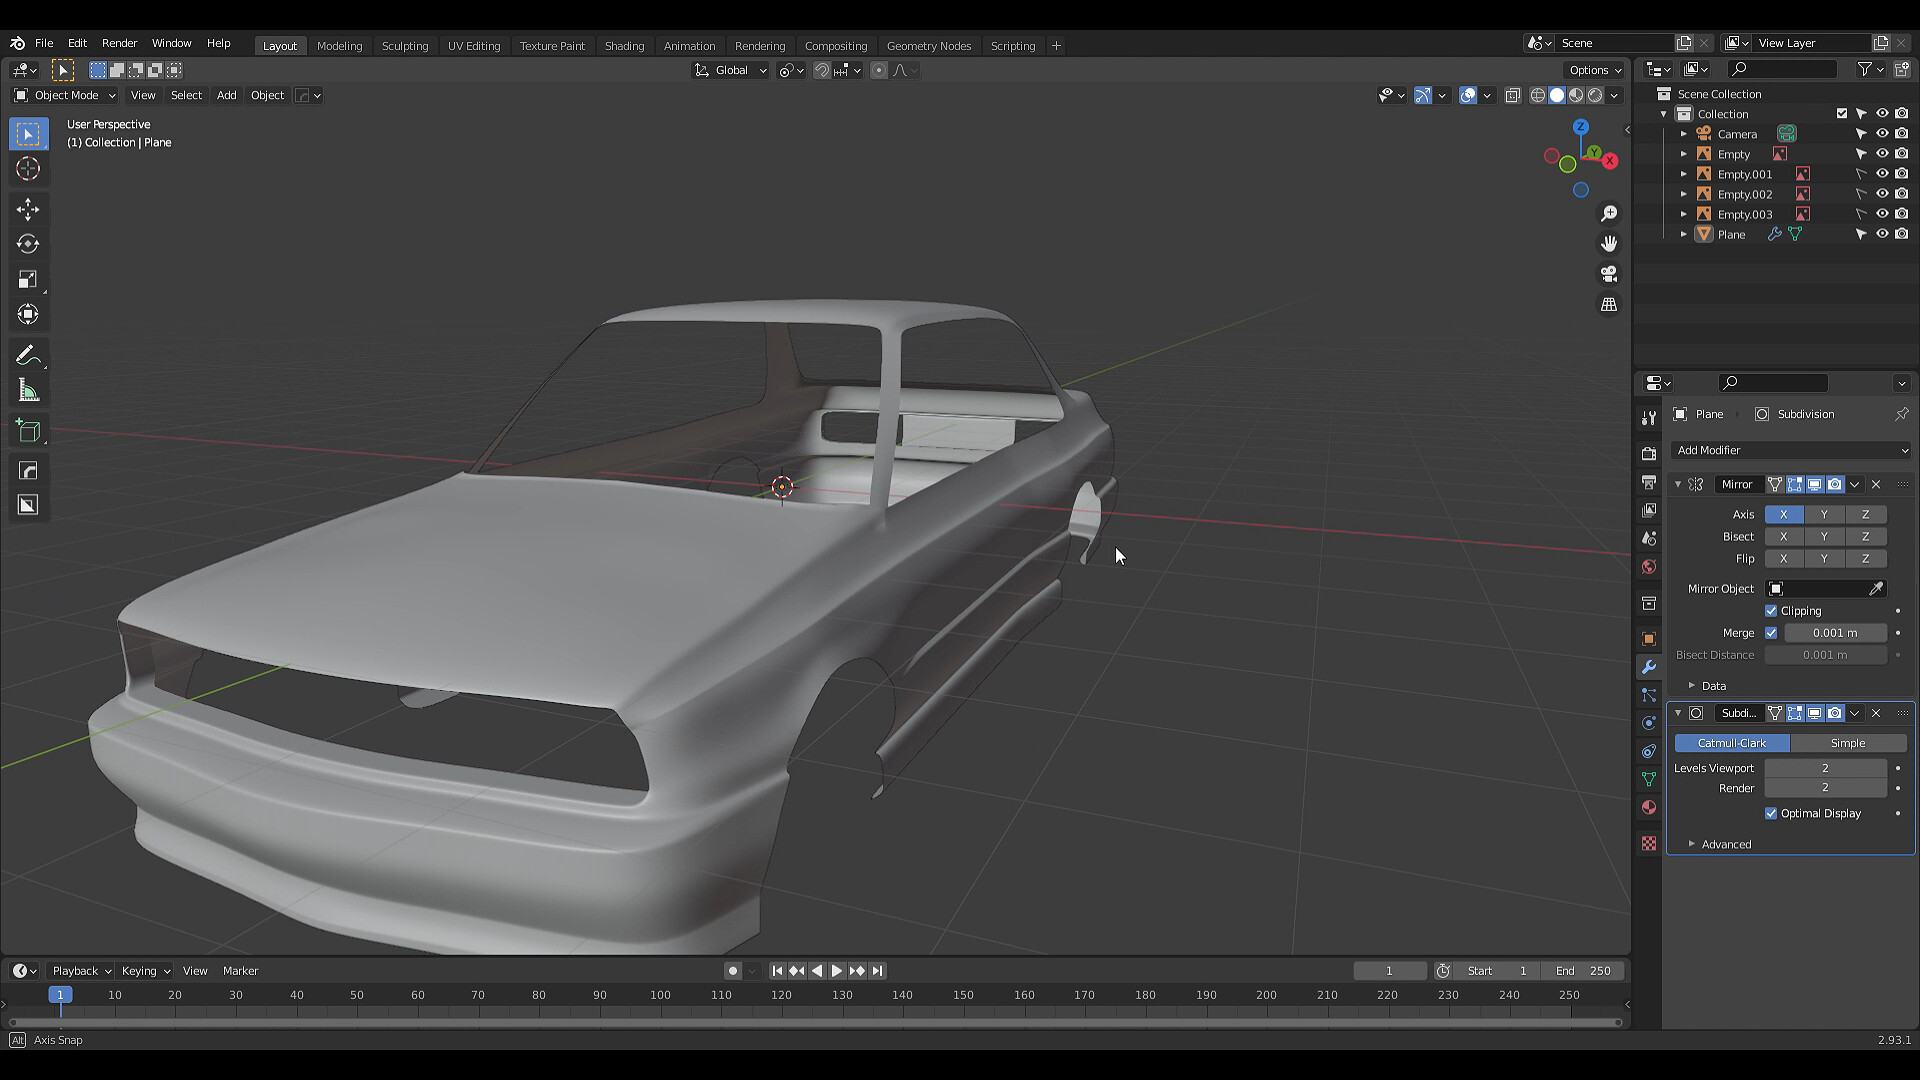Uncheck Clipping in Mirror modifier
Viewport: 1920px width, 1080px height.
coord(1771,611)
